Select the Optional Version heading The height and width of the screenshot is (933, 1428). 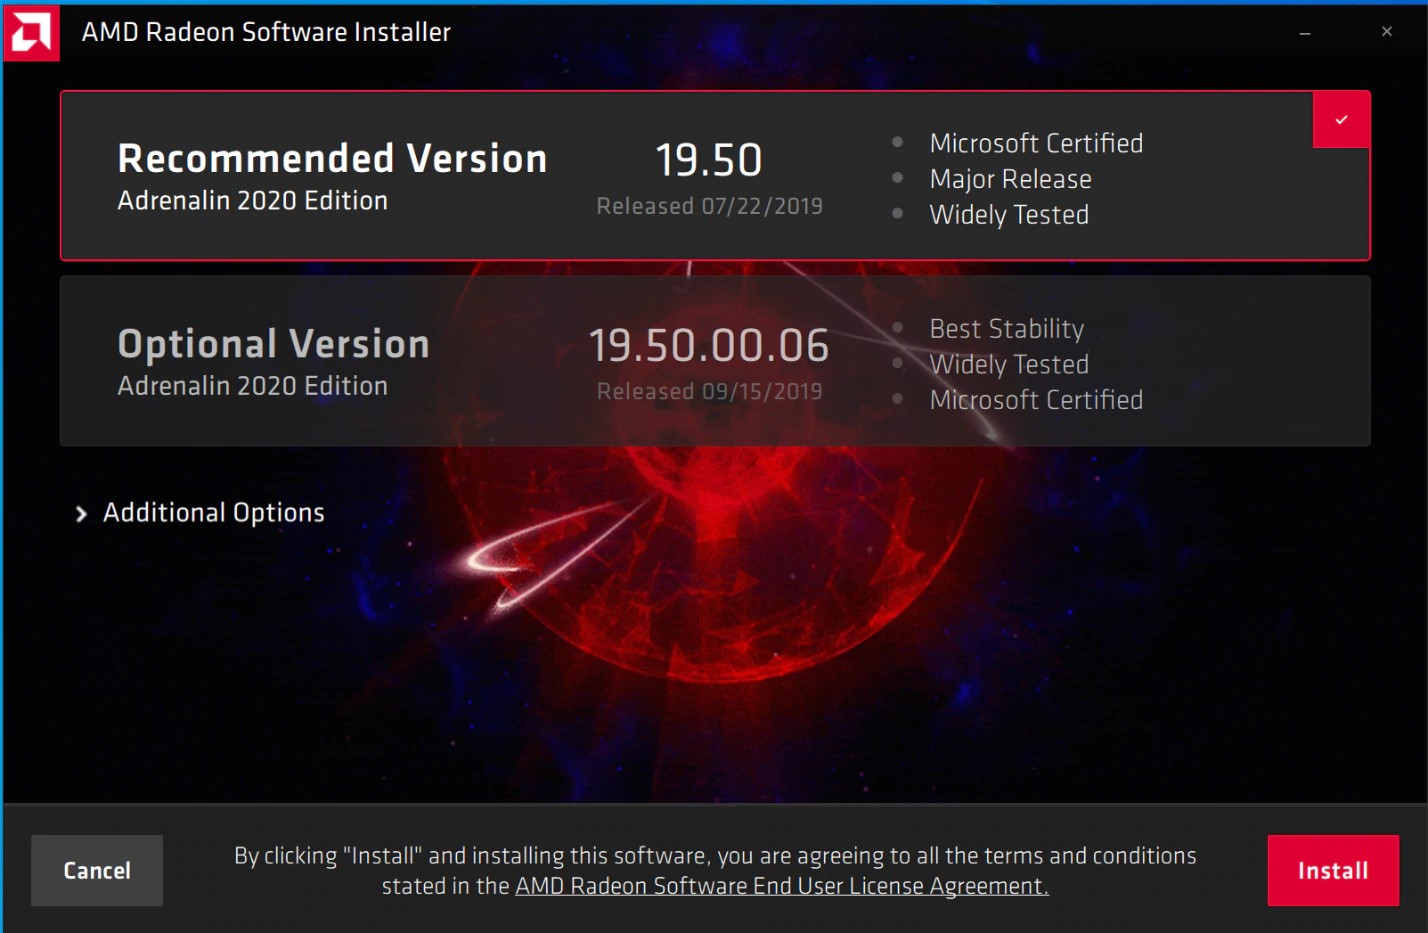pyautogui.click(x=273, y=344)
